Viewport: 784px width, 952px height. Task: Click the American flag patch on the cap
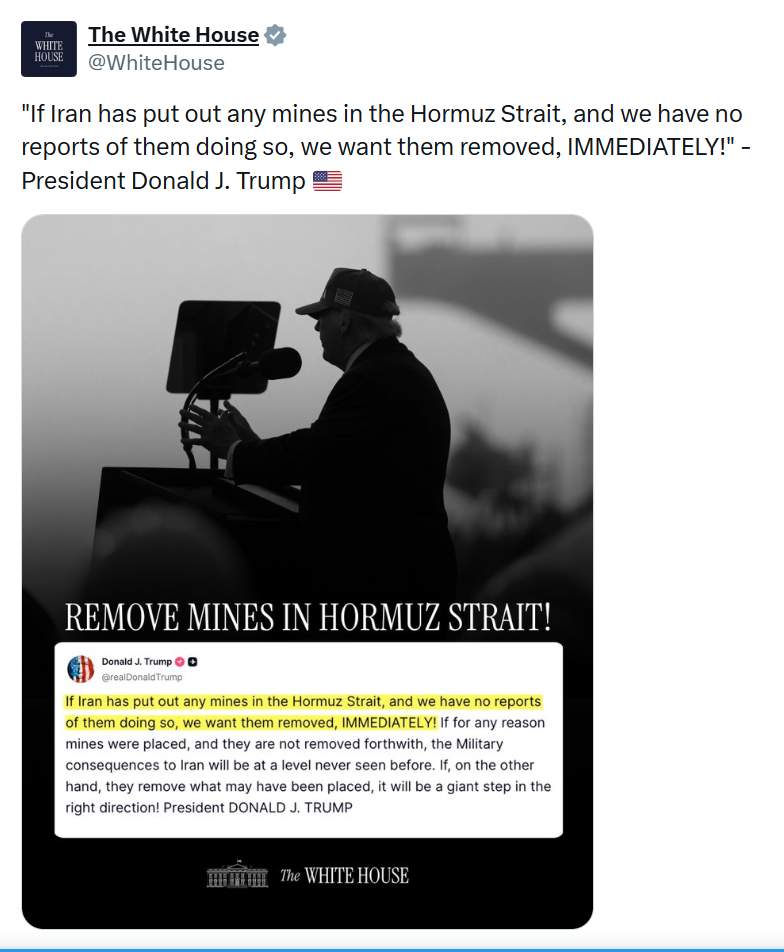[x=344, y=297]
